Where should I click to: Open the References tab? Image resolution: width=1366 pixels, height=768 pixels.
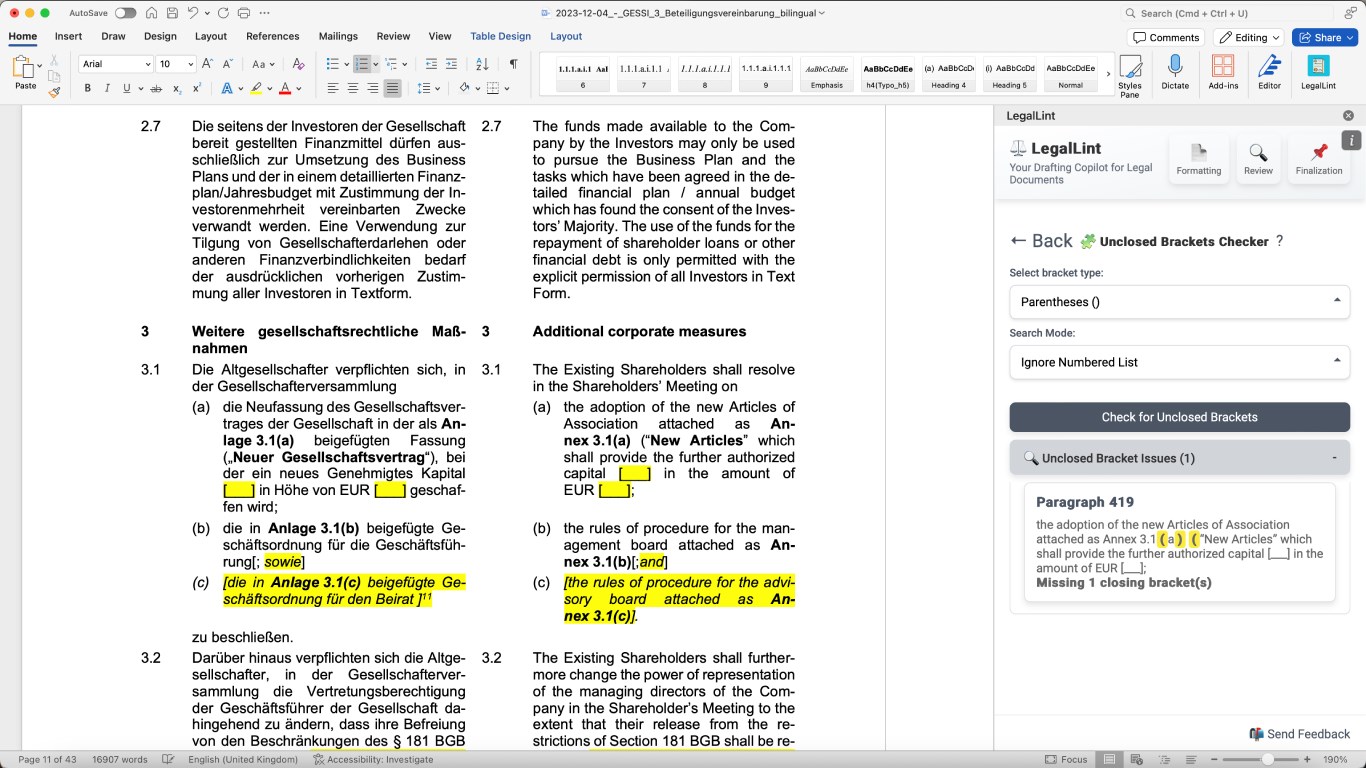pyautogui.click(x=273, y=36)
